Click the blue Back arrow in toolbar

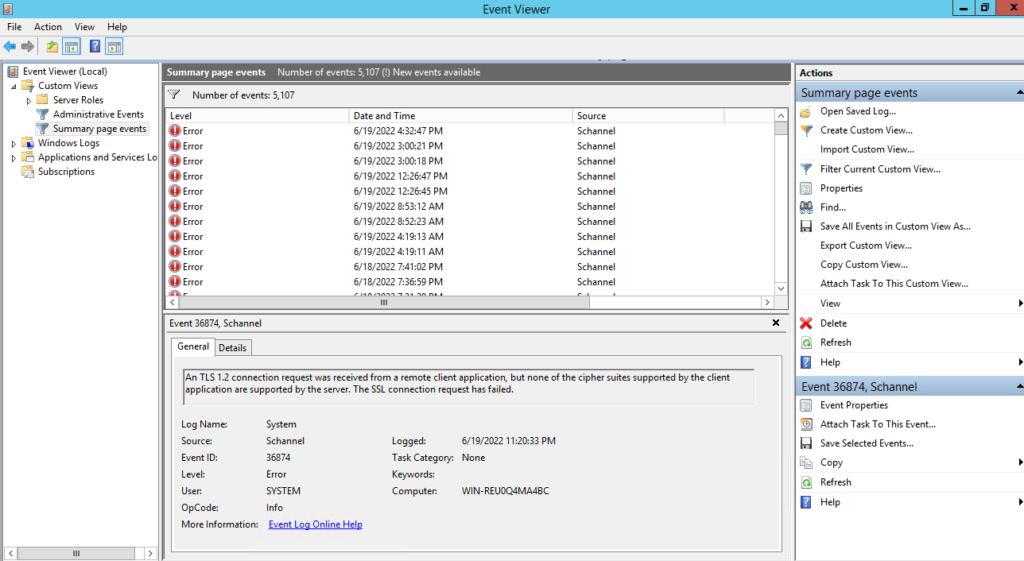(10, 46)
